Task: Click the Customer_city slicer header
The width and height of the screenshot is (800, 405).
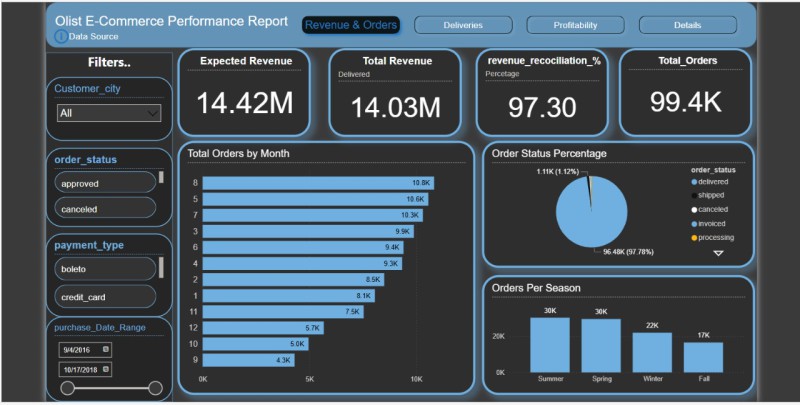Action: pos(87,89)
